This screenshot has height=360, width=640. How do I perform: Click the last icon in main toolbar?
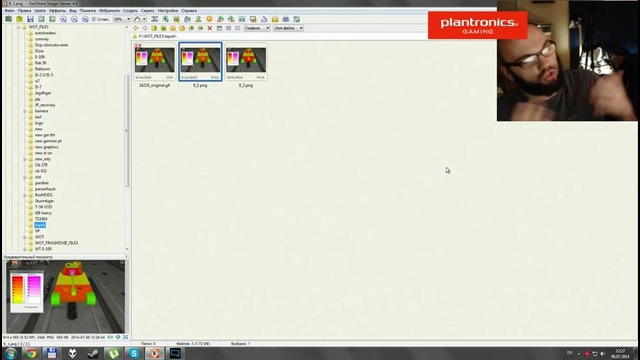click(x=297, y=19)
